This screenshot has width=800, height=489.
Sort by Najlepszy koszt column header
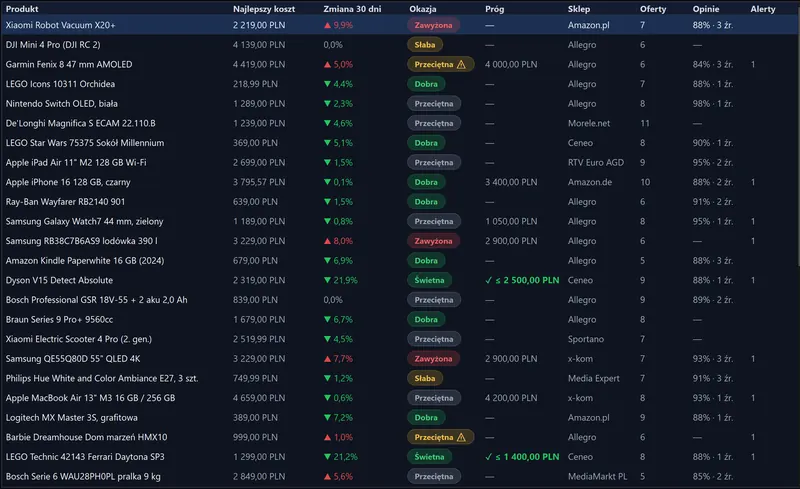264,9
